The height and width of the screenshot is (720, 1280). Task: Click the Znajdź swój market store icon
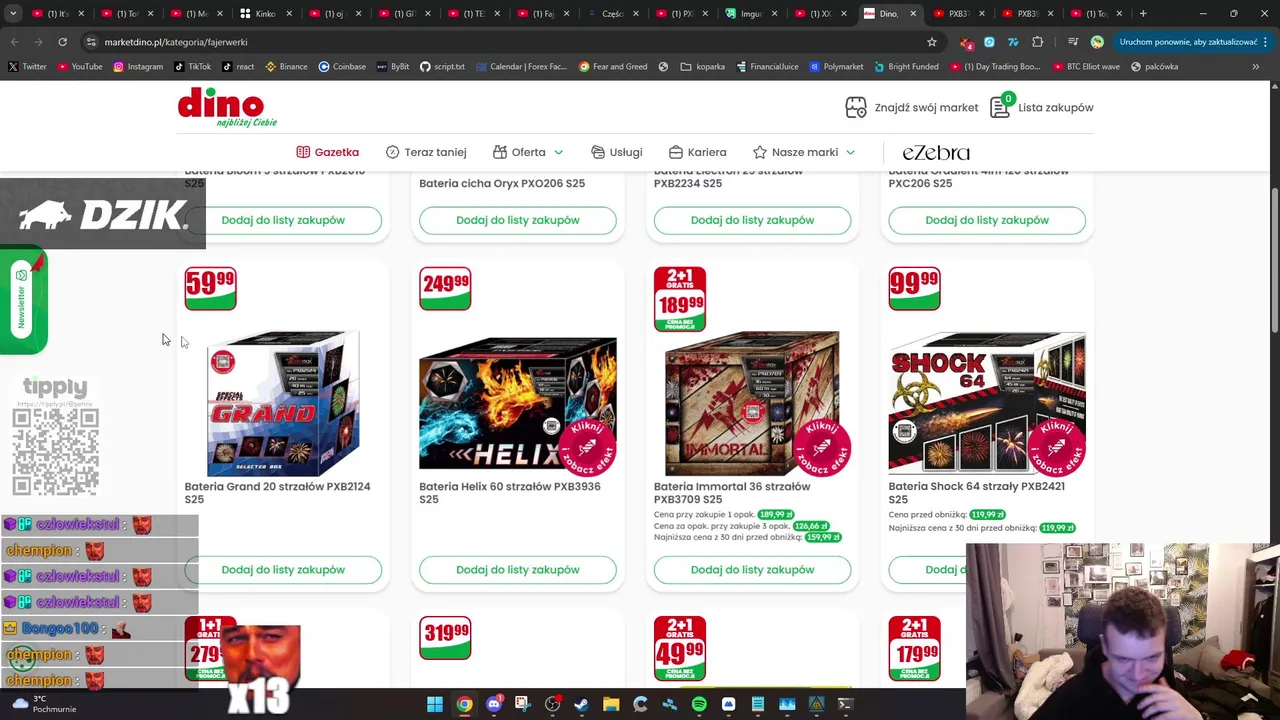tap(855, 107)
